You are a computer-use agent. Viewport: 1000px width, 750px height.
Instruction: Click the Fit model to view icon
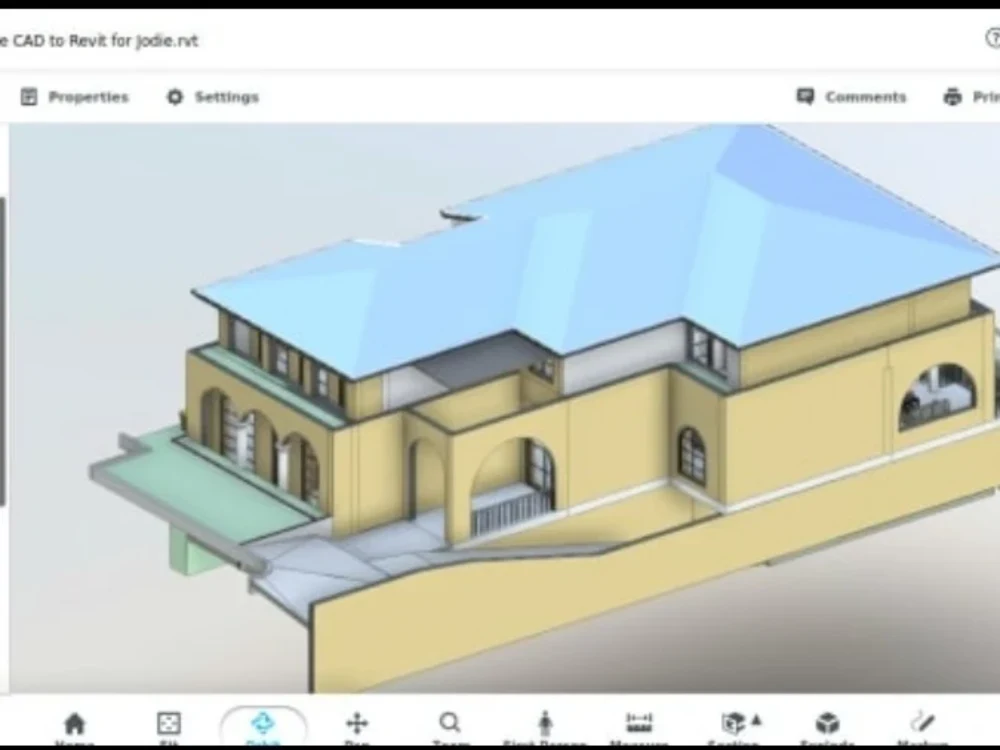pyautogui.click(x=168, y=722)
